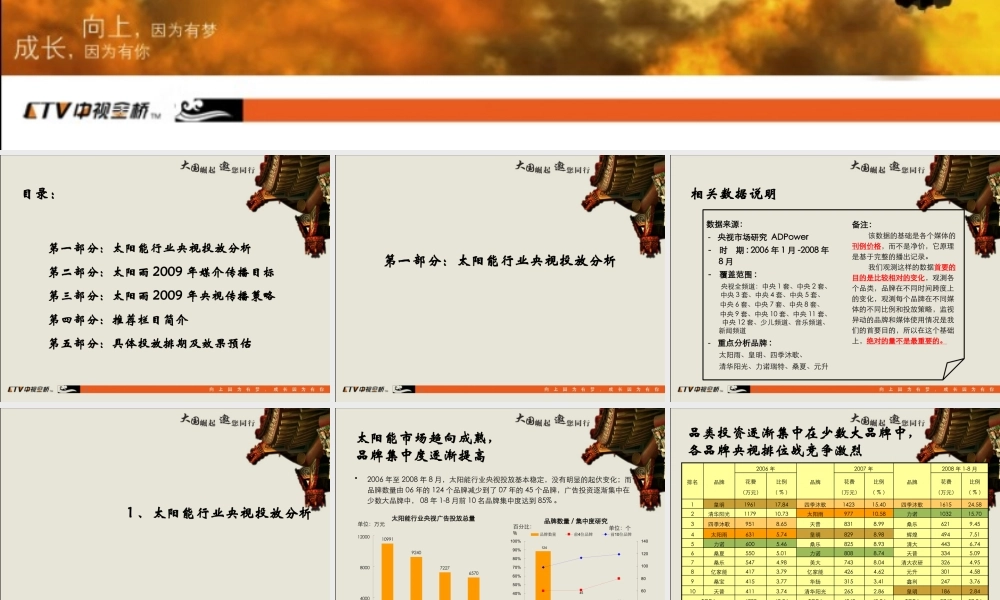Open the 目录 table of contents slide
1000x600 pixels.
click(x=166, y=278)
